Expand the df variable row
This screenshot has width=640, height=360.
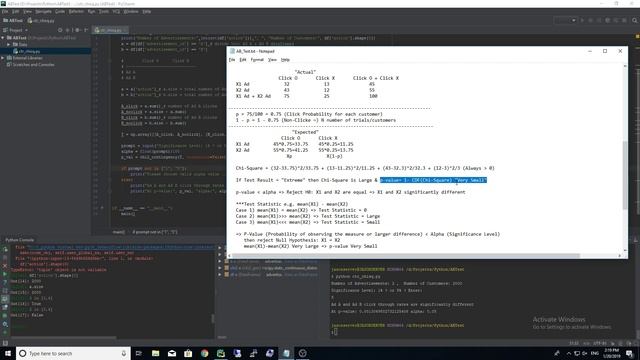point(220,275)
